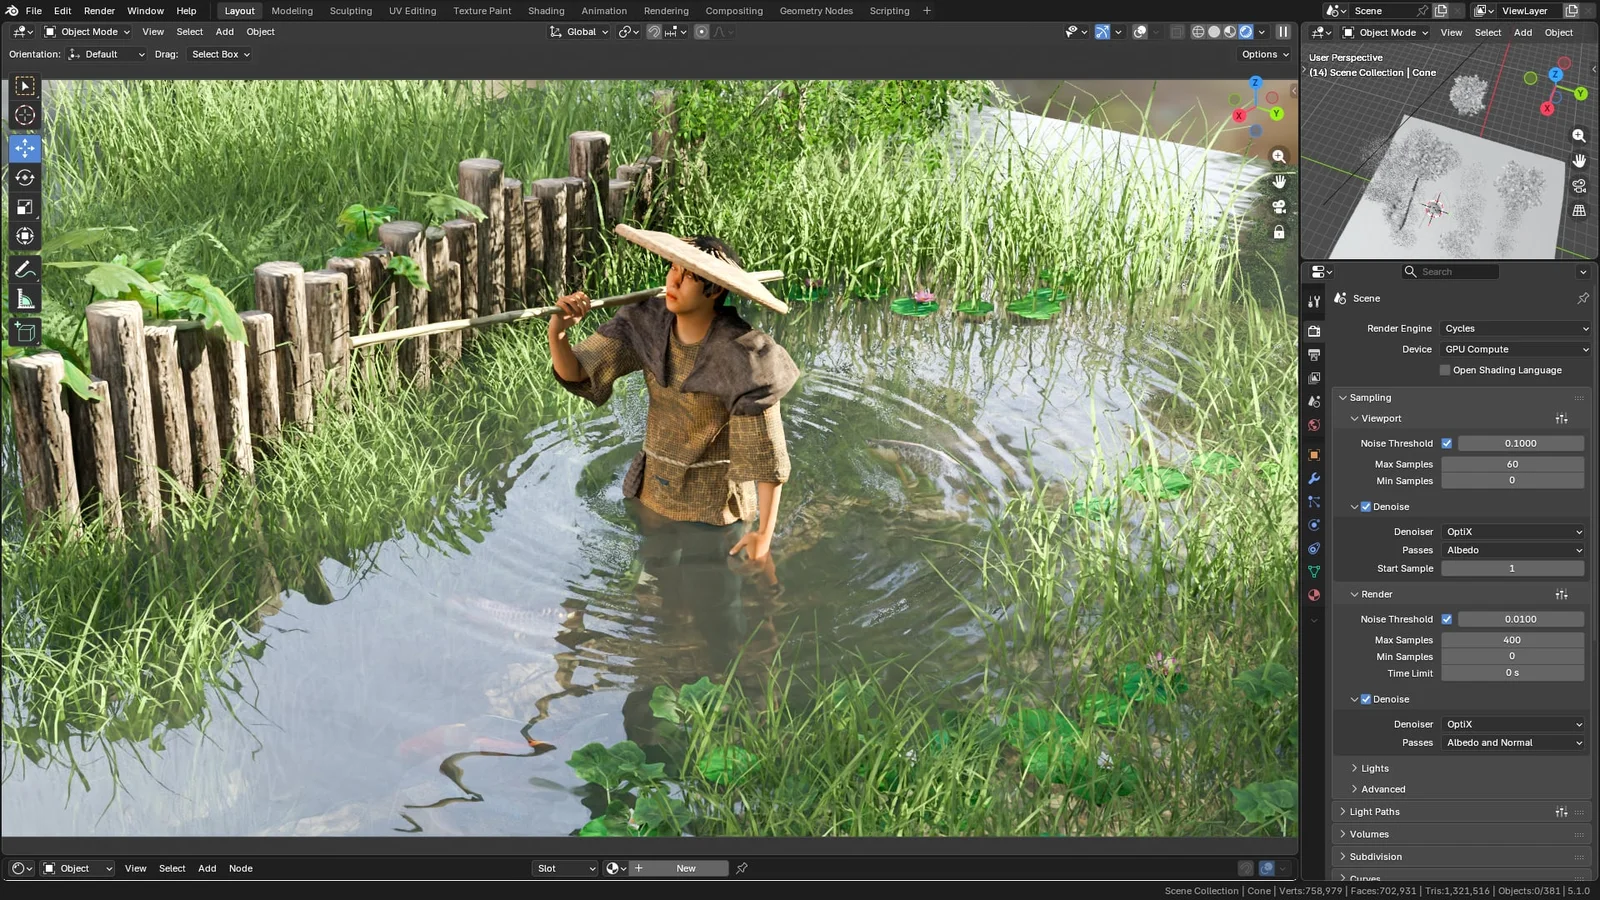The width and height of the screenshot is (1600, 900).
Task: Open the Material properties tab
Action: (1314, 595)
